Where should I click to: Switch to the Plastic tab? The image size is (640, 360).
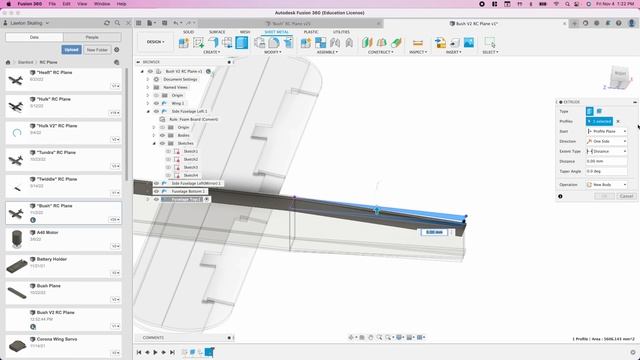click(x=311, y=32)
